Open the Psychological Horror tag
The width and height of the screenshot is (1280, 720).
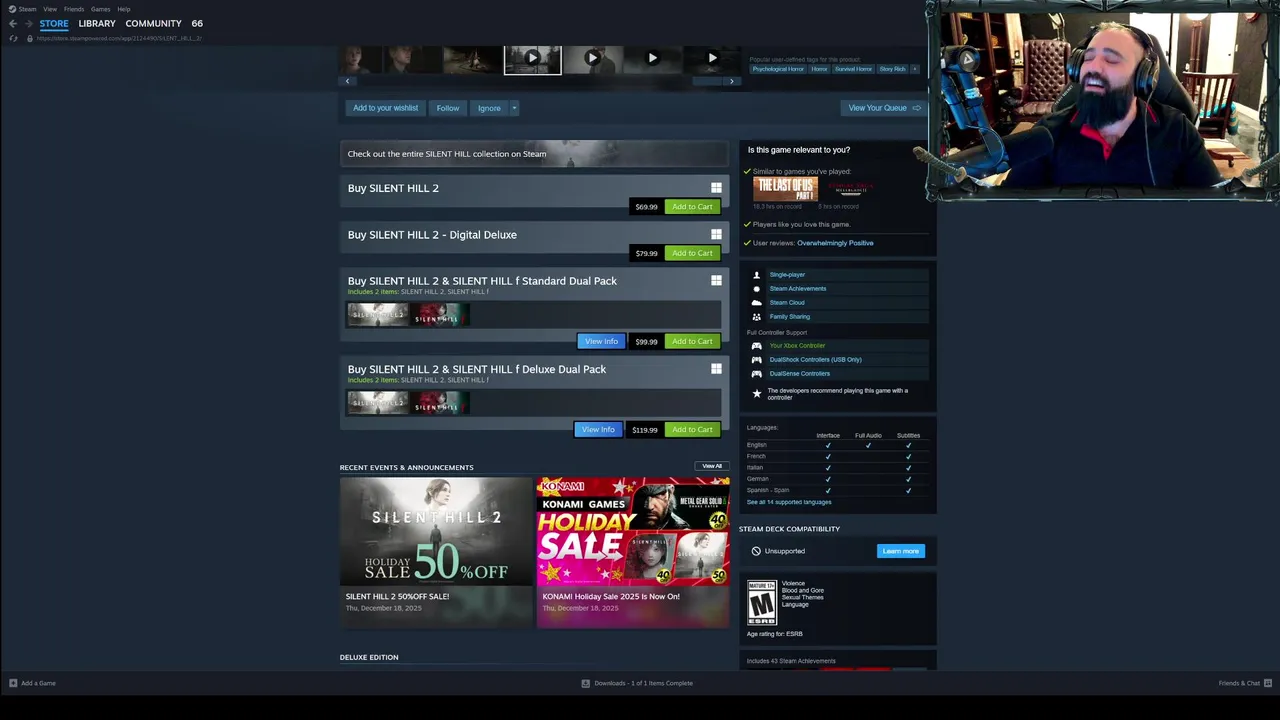778,69
